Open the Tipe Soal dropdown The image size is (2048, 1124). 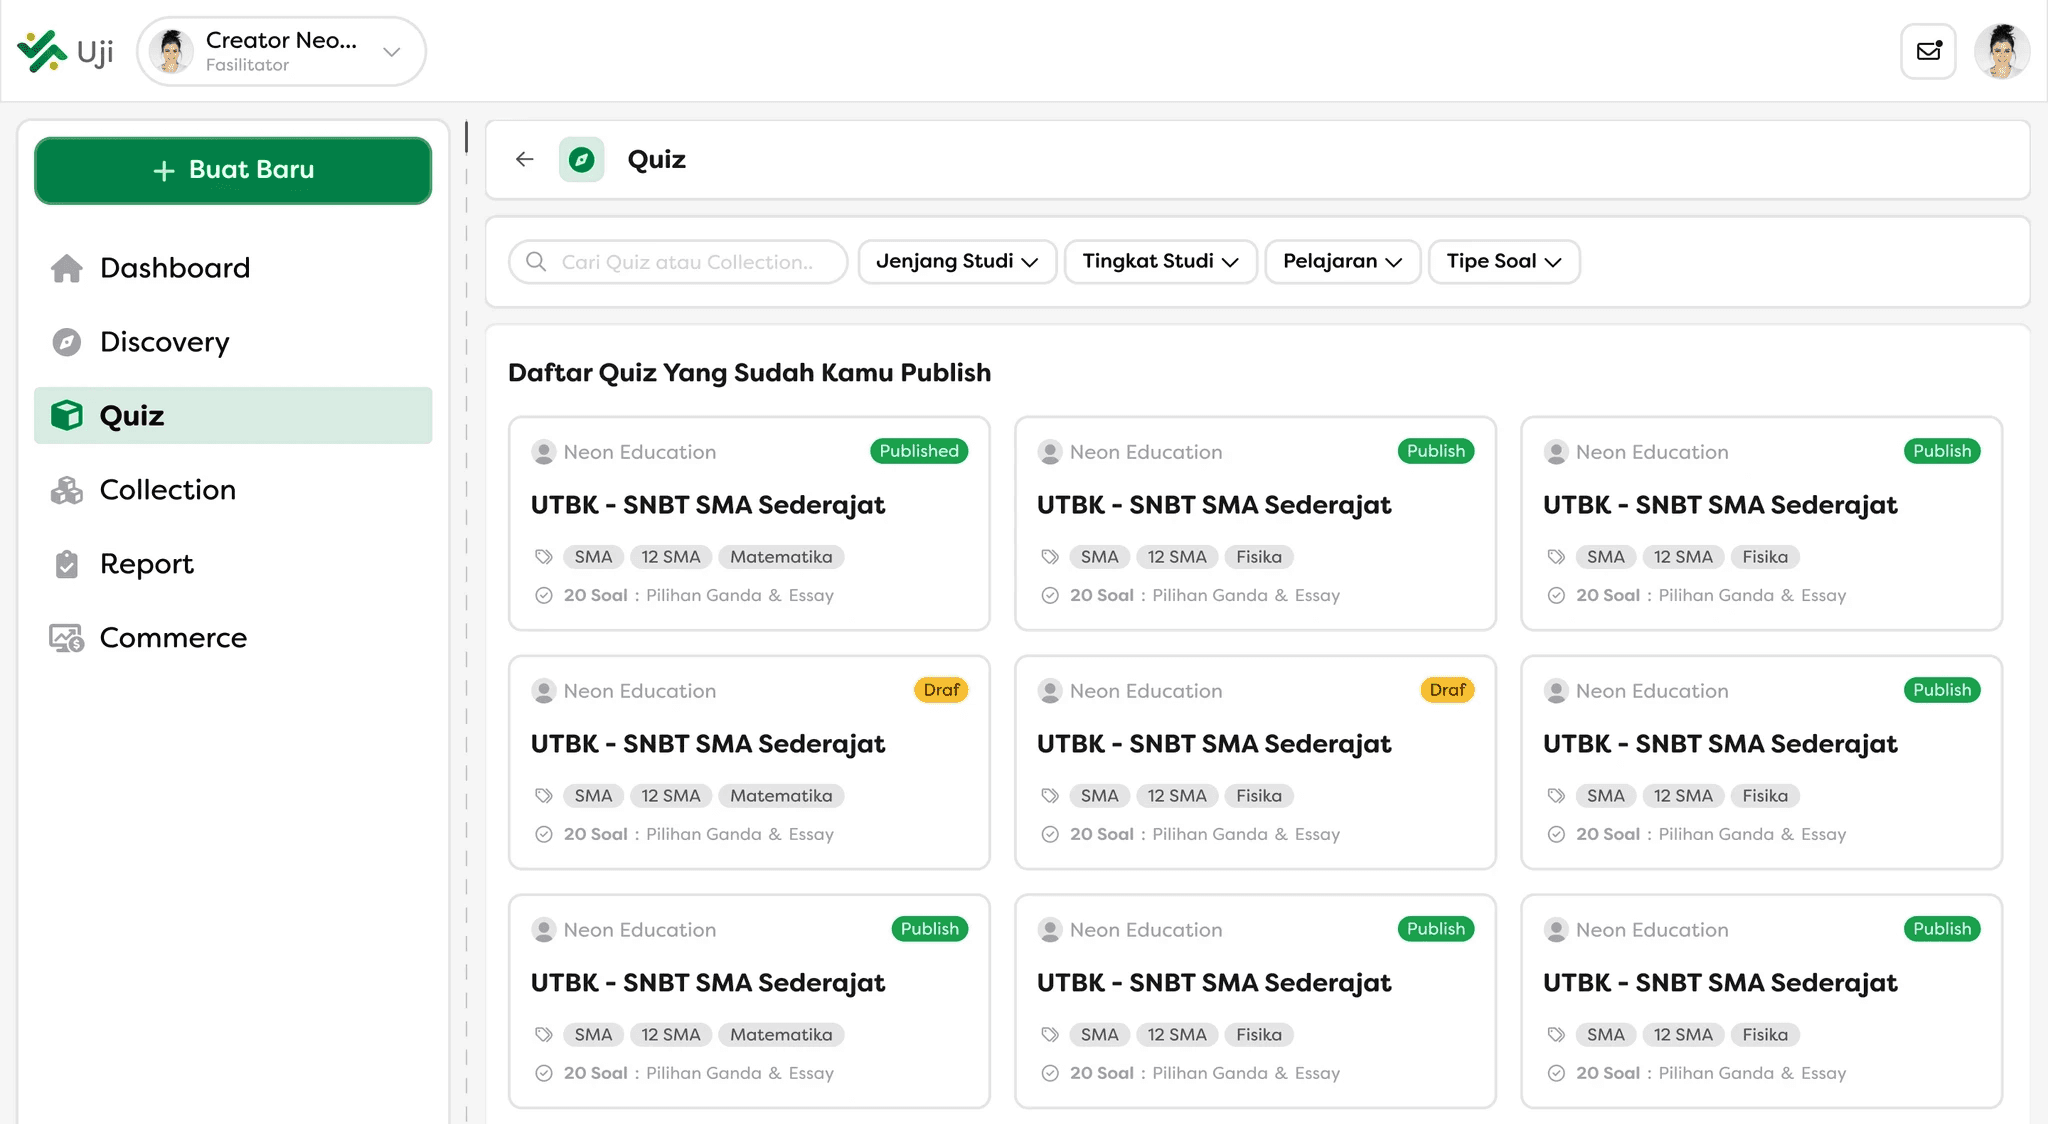(1503, 262)
